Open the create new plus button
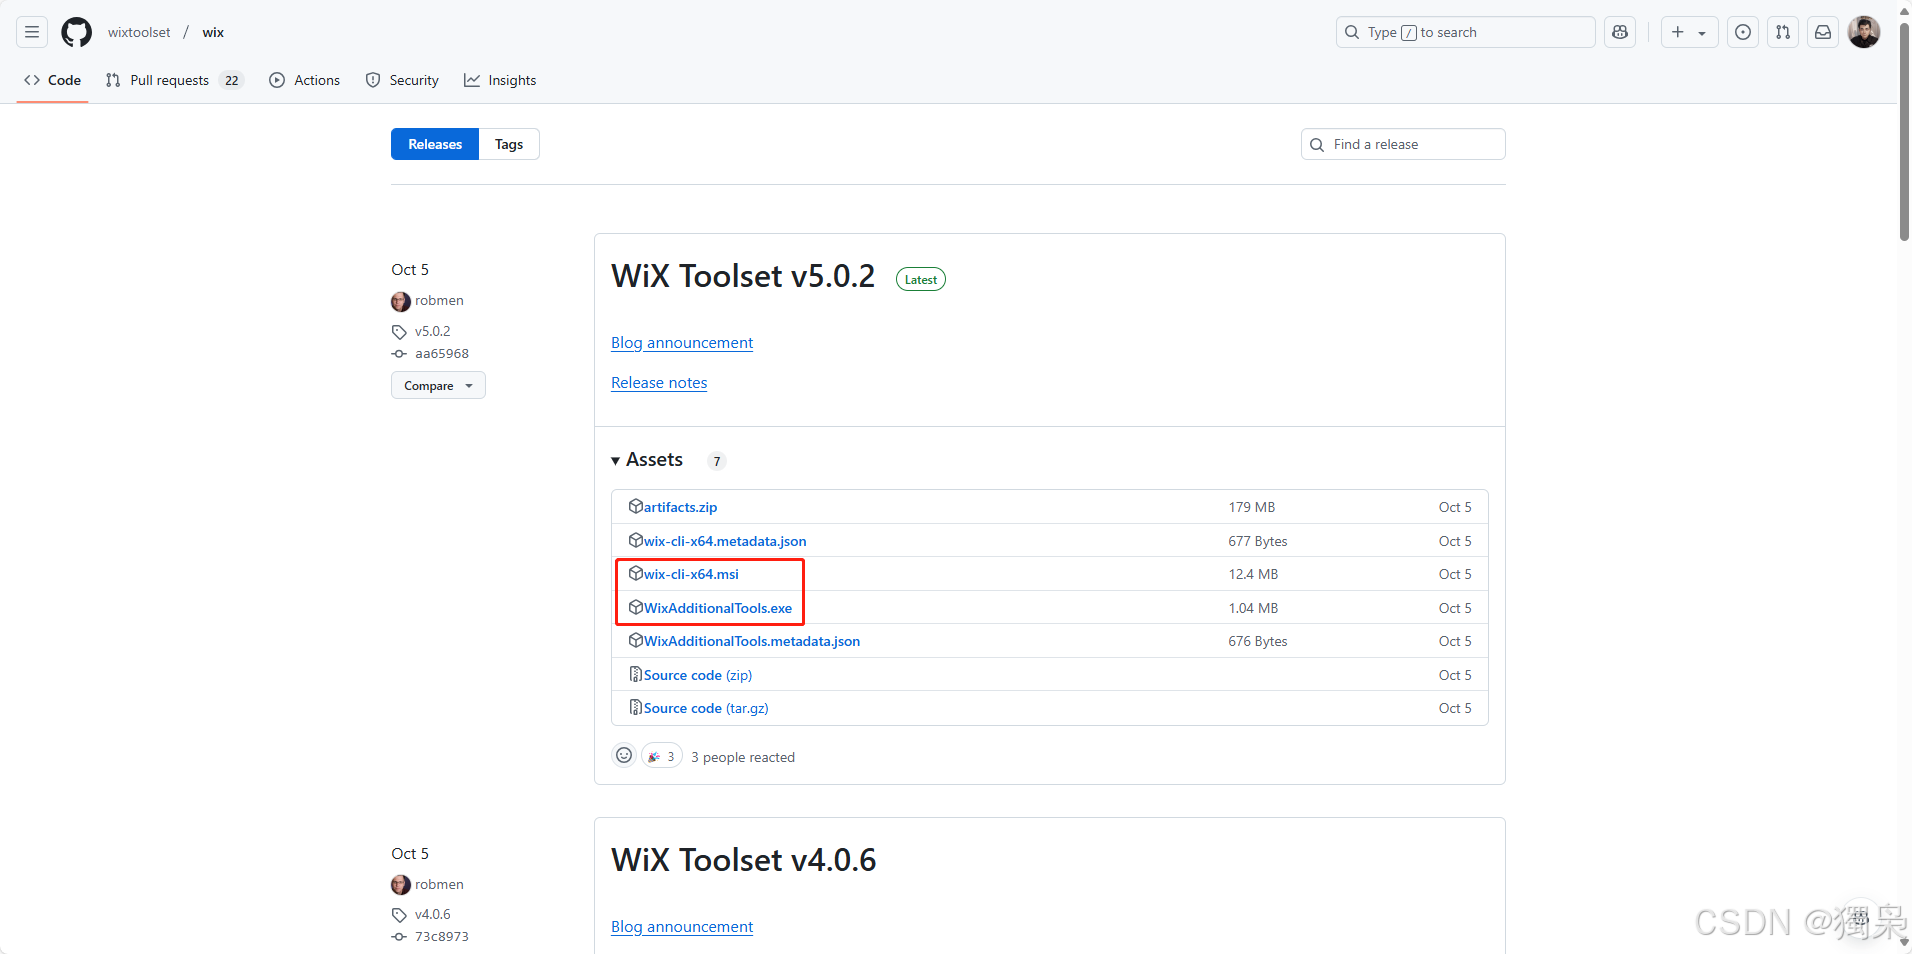1912x954 pixels. tap(1678, 32)
